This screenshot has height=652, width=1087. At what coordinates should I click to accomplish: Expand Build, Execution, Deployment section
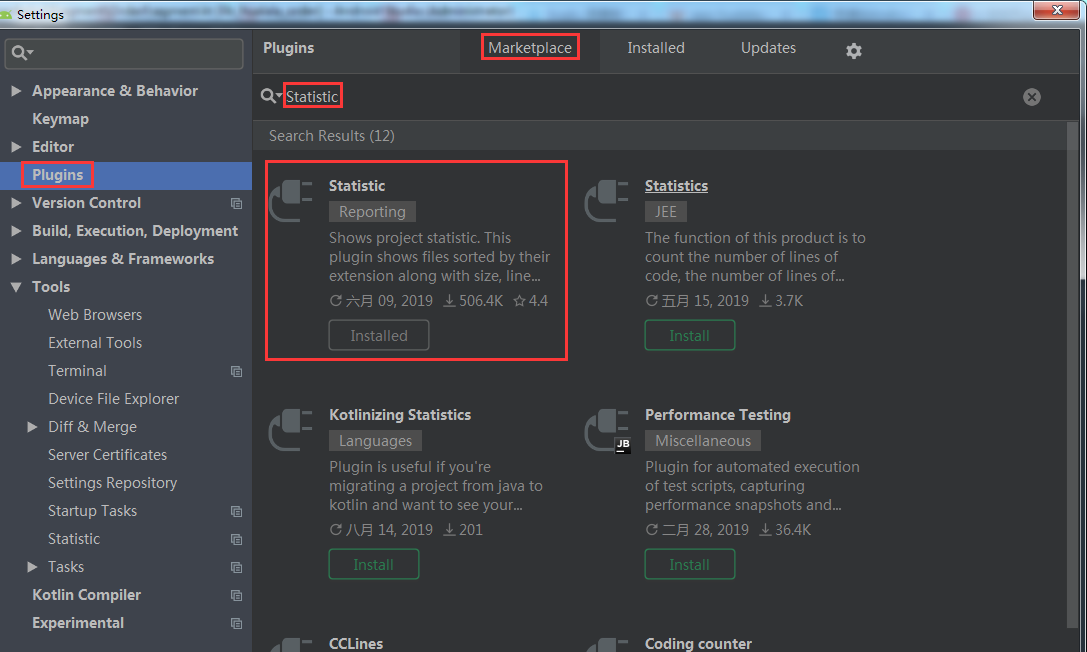tap(17, 231)
